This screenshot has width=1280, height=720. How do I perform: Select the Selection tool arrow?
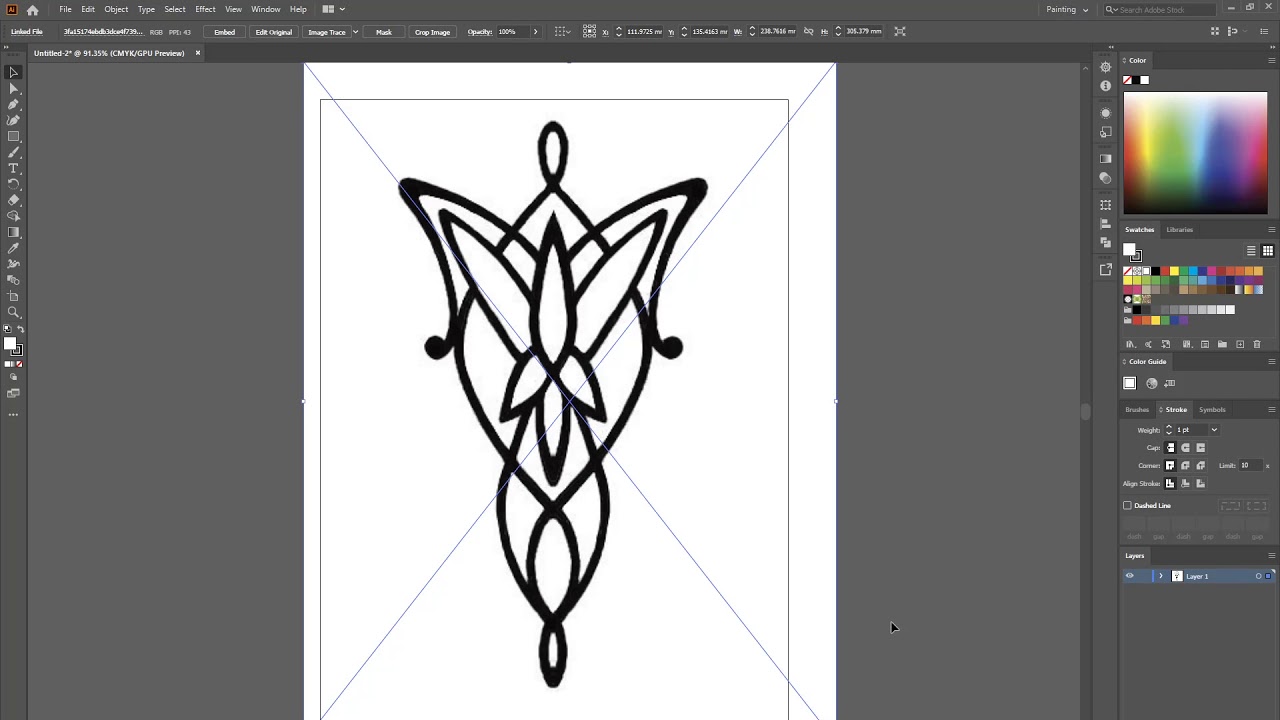click(14, 73)
